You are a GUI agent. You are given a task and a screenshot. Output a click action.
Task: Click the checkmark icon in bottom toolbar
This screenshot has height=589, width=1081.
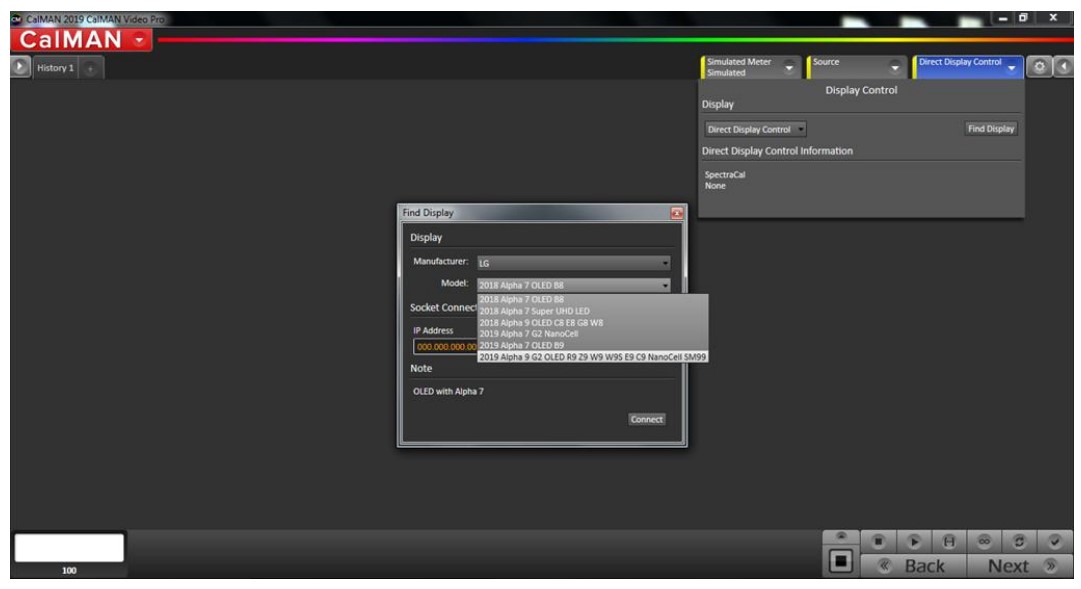1054,541
